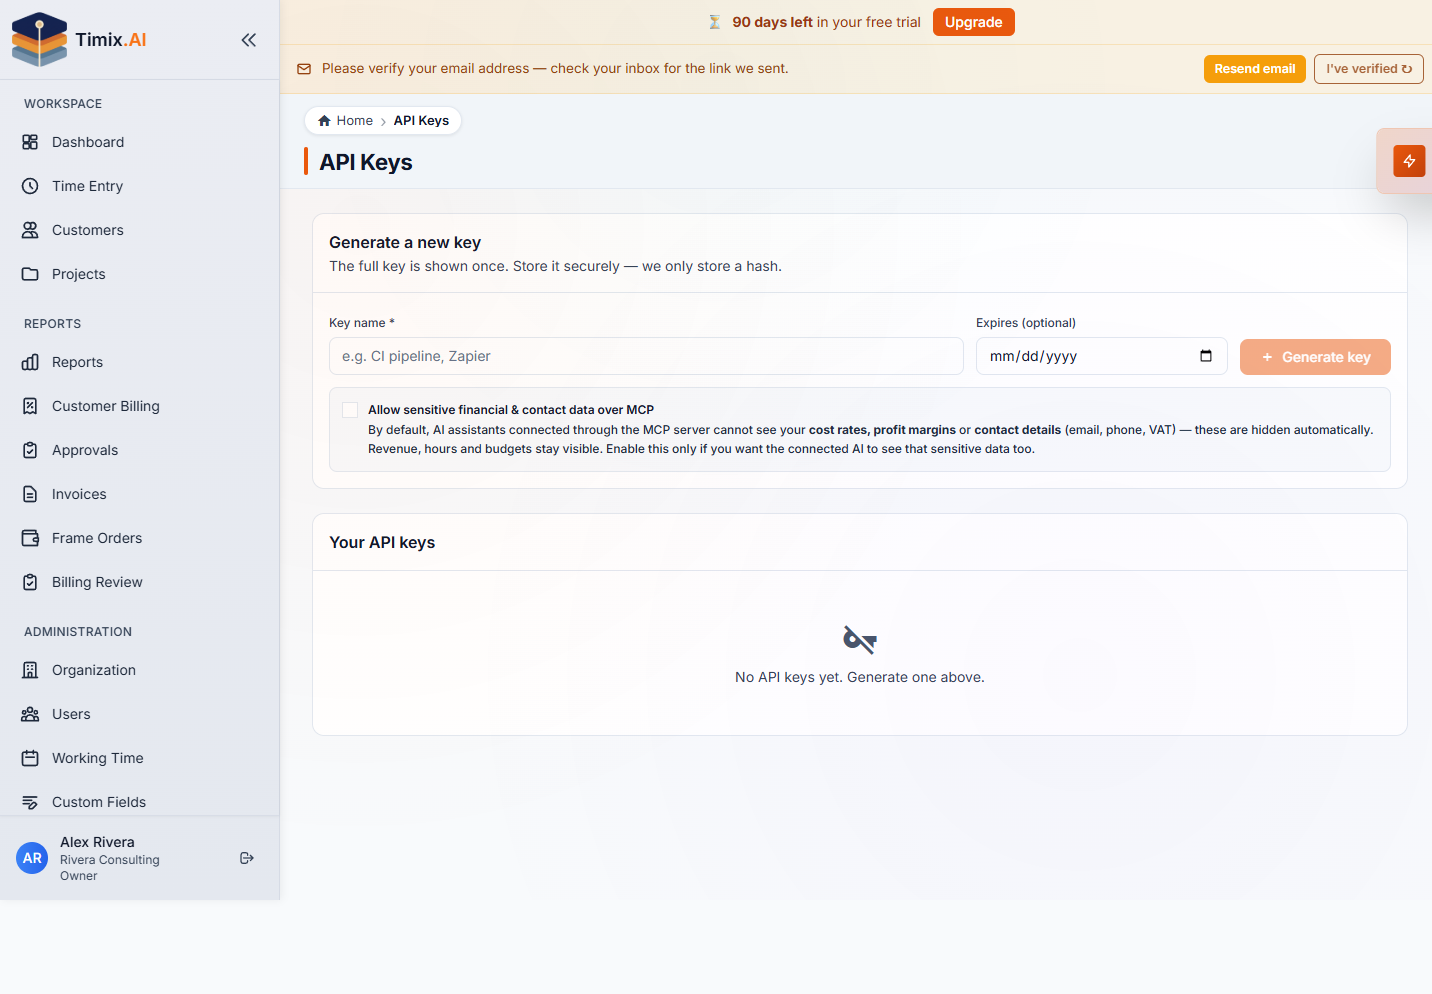
Task: Click the 'Your API keys' heading
Action: tap(382, 542)
